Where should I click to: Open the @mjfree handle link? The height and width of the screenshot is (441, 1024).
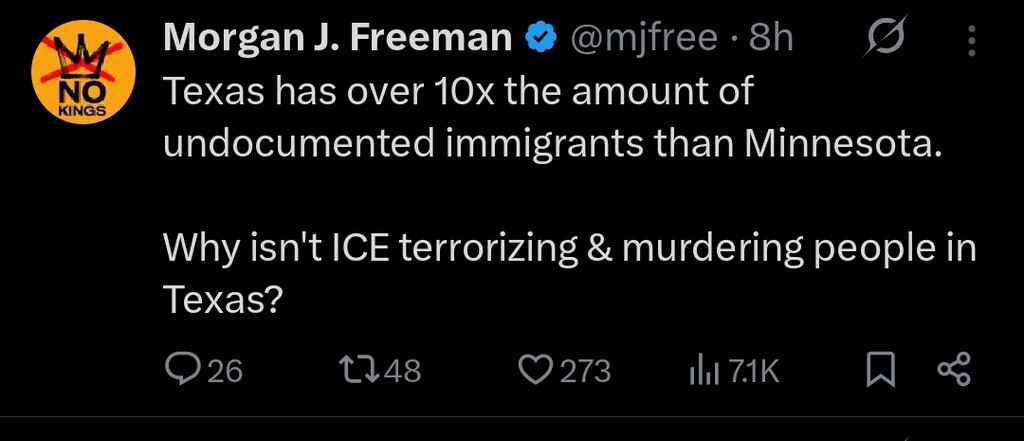pos(644,38)
